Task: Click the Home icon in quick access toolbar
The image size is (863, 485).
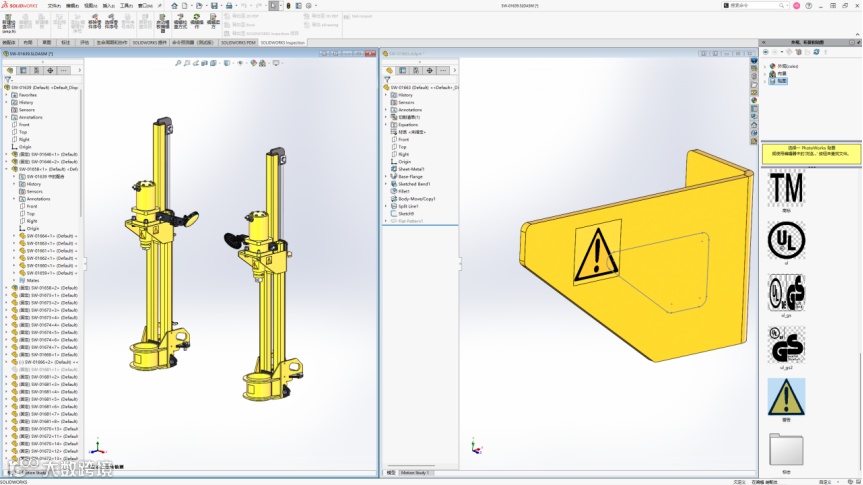Action: tap(174, 6)
